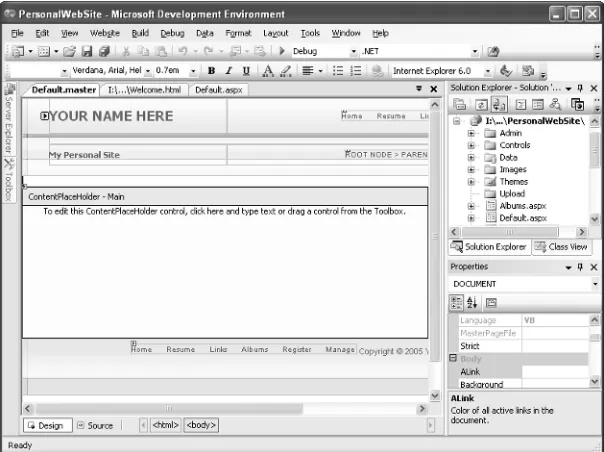Toggle Italic formatting

point(229,71)
